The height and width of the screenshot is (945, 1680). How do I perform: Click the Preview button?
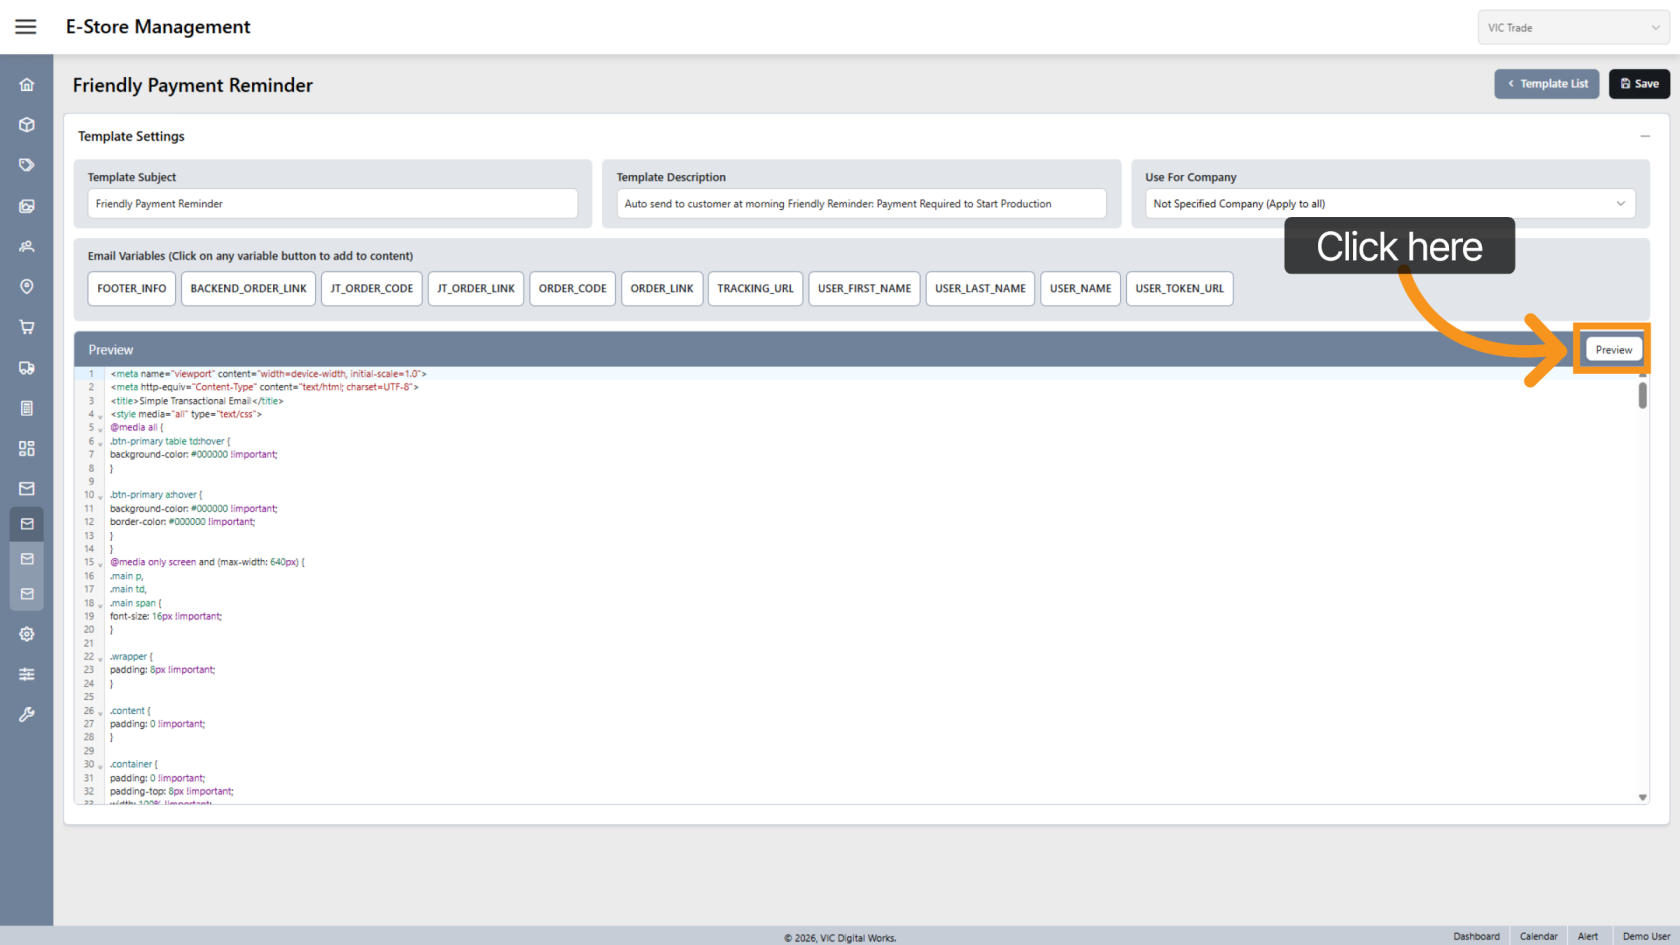pyautogui.click(x=1613, y=349)
